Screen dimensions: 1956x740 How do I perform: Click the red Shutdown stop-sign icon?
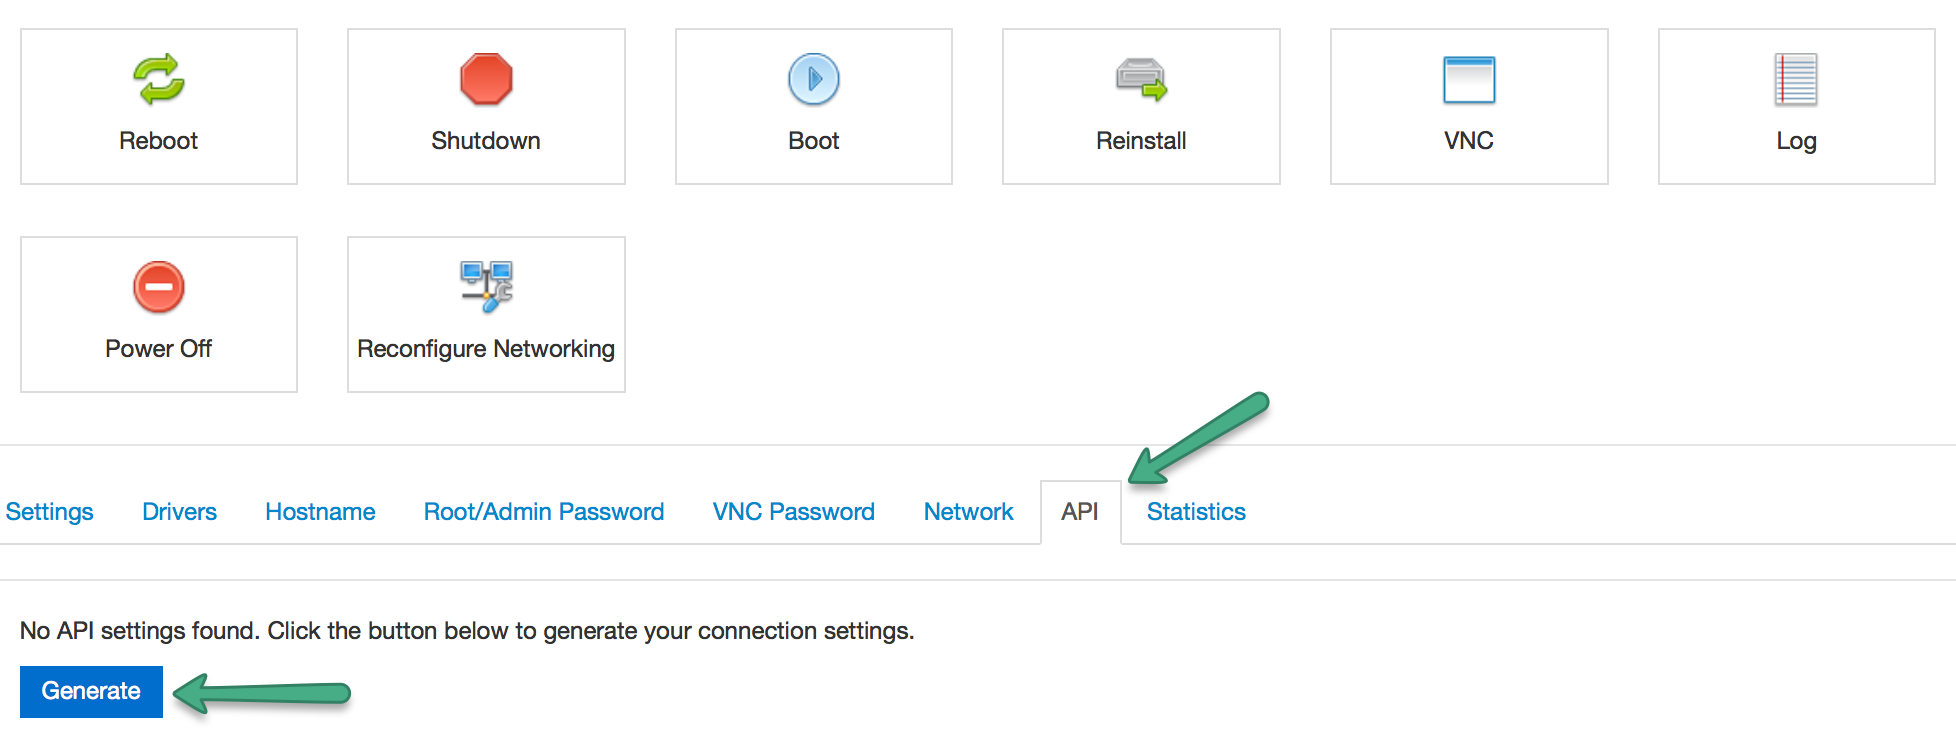[486, 79]
